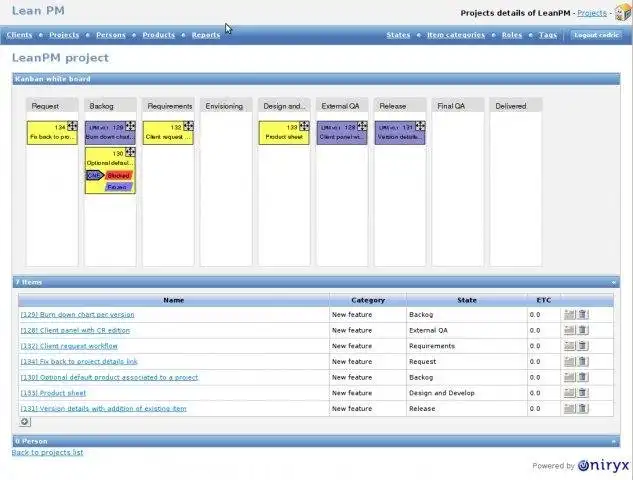Click the State table column header

point(467,300)
